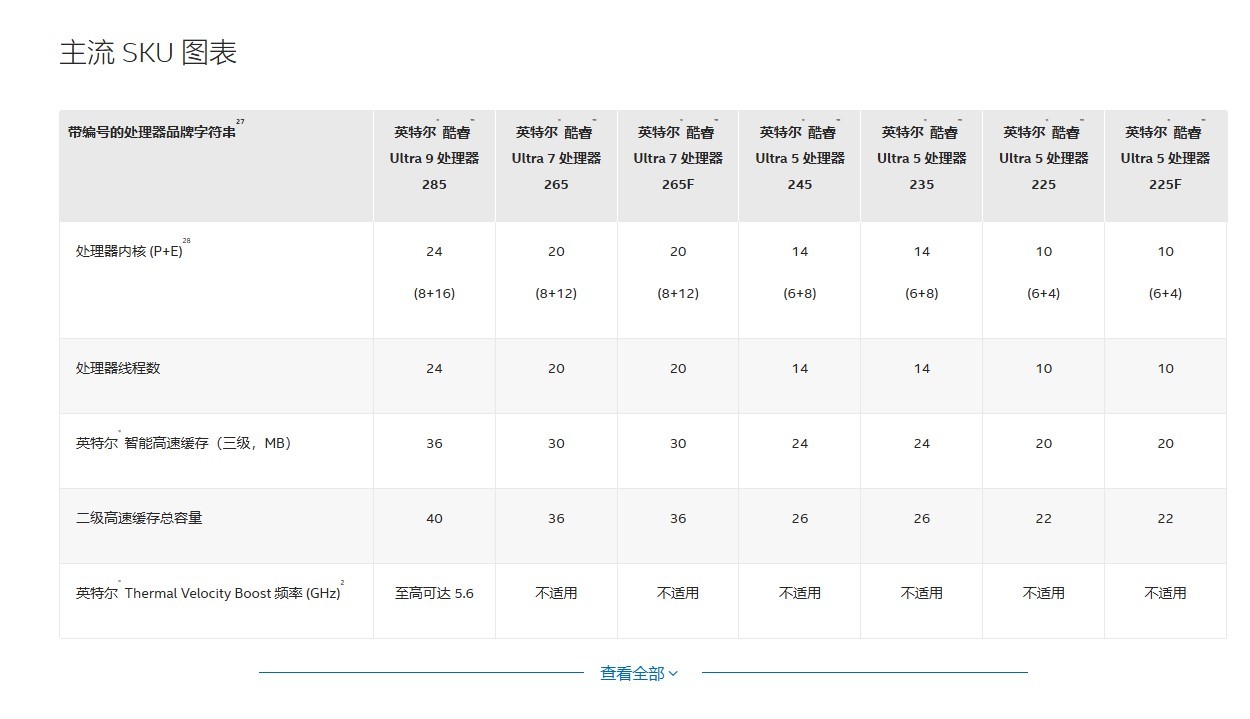The height and width of the screenshot is (719, 1250).
Task: Click 不适用 in the 225 column
Action: pos(1044,593)
